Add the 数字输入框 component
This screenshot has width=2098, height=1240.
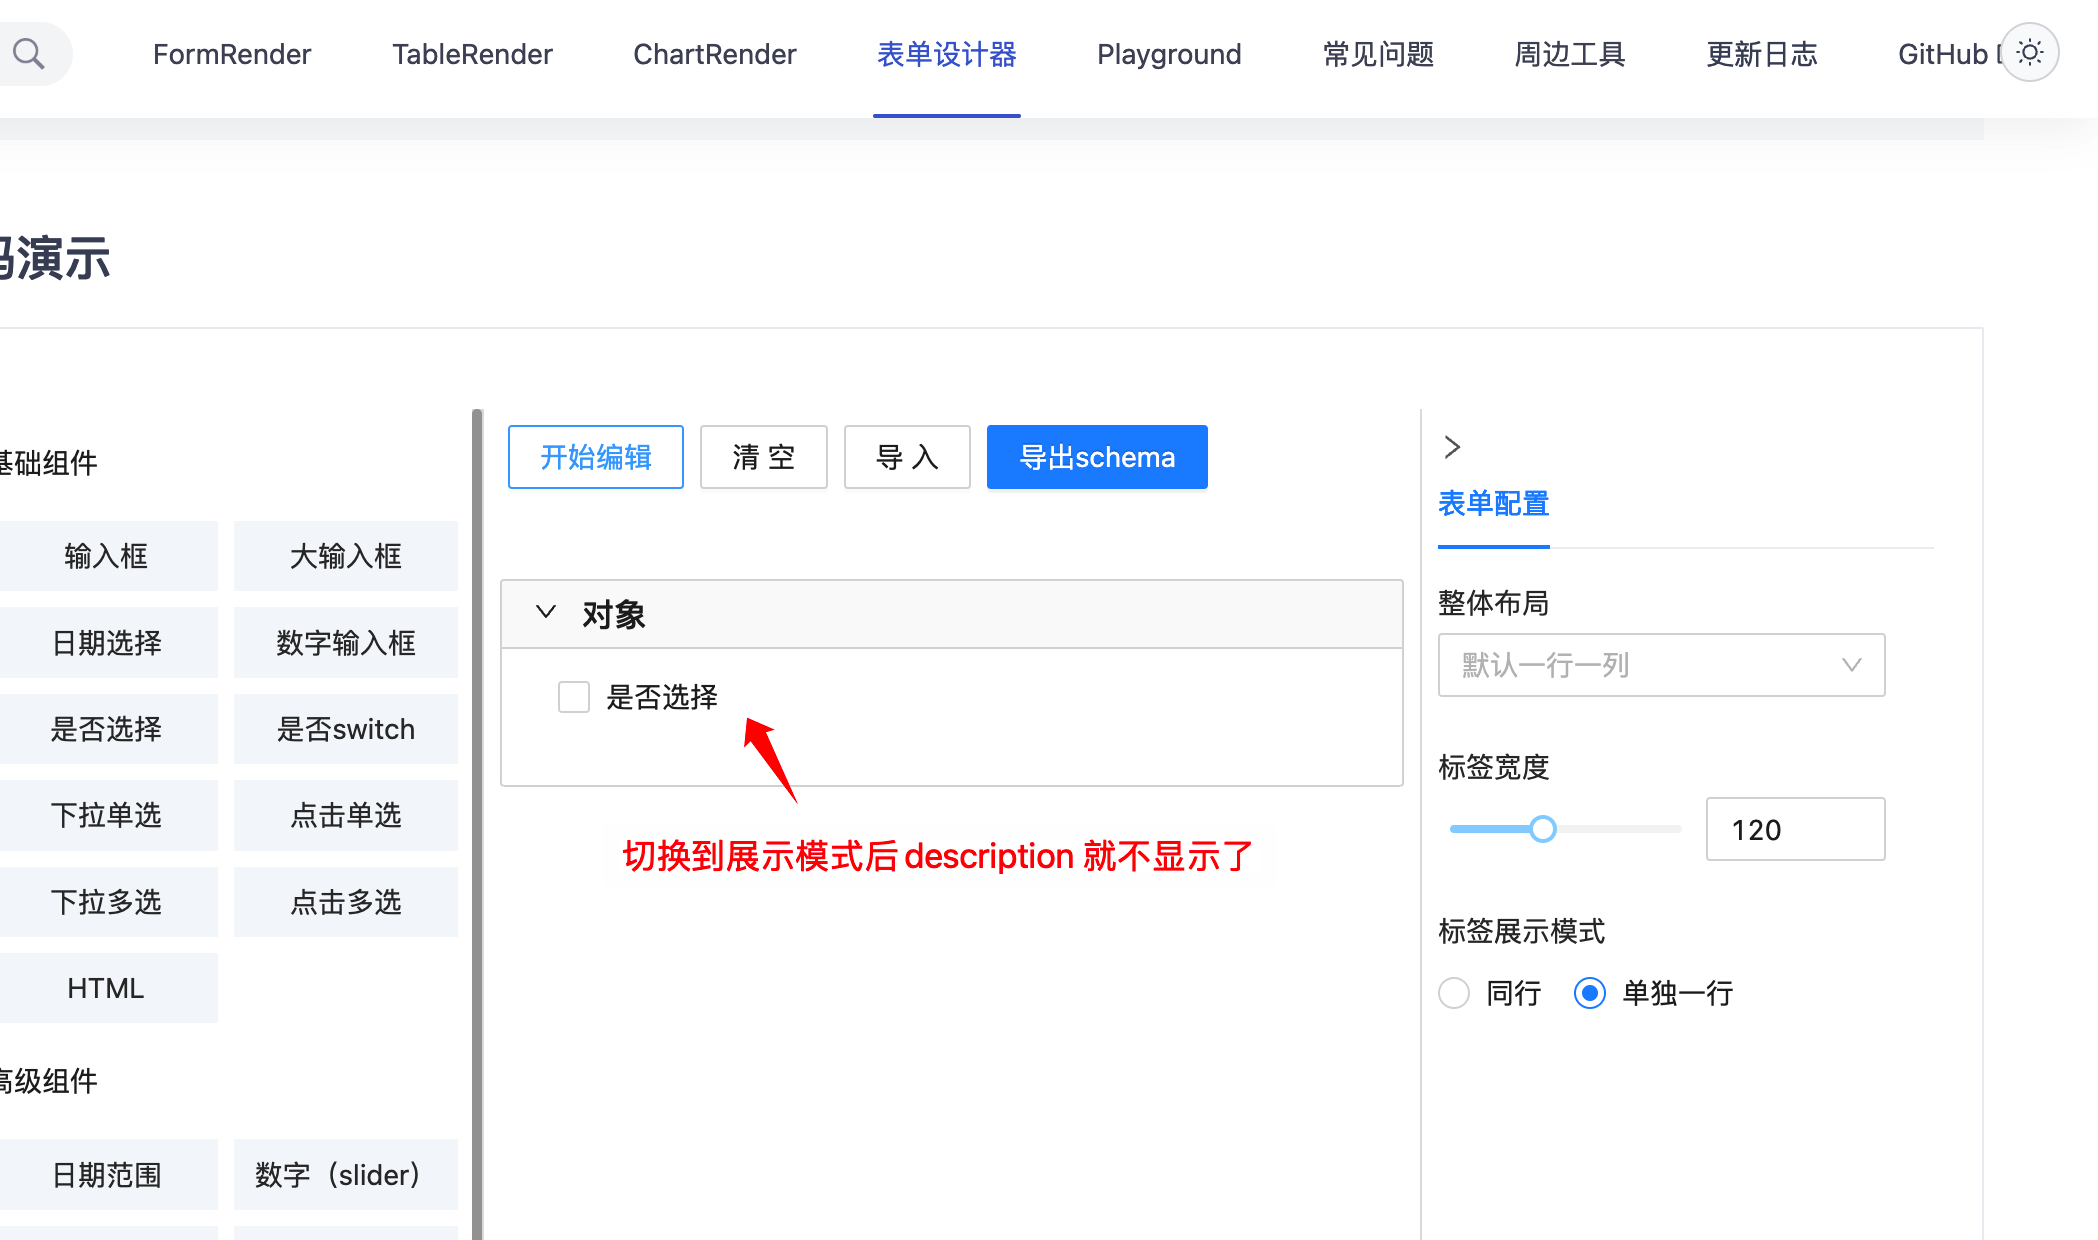coord(346,642)
